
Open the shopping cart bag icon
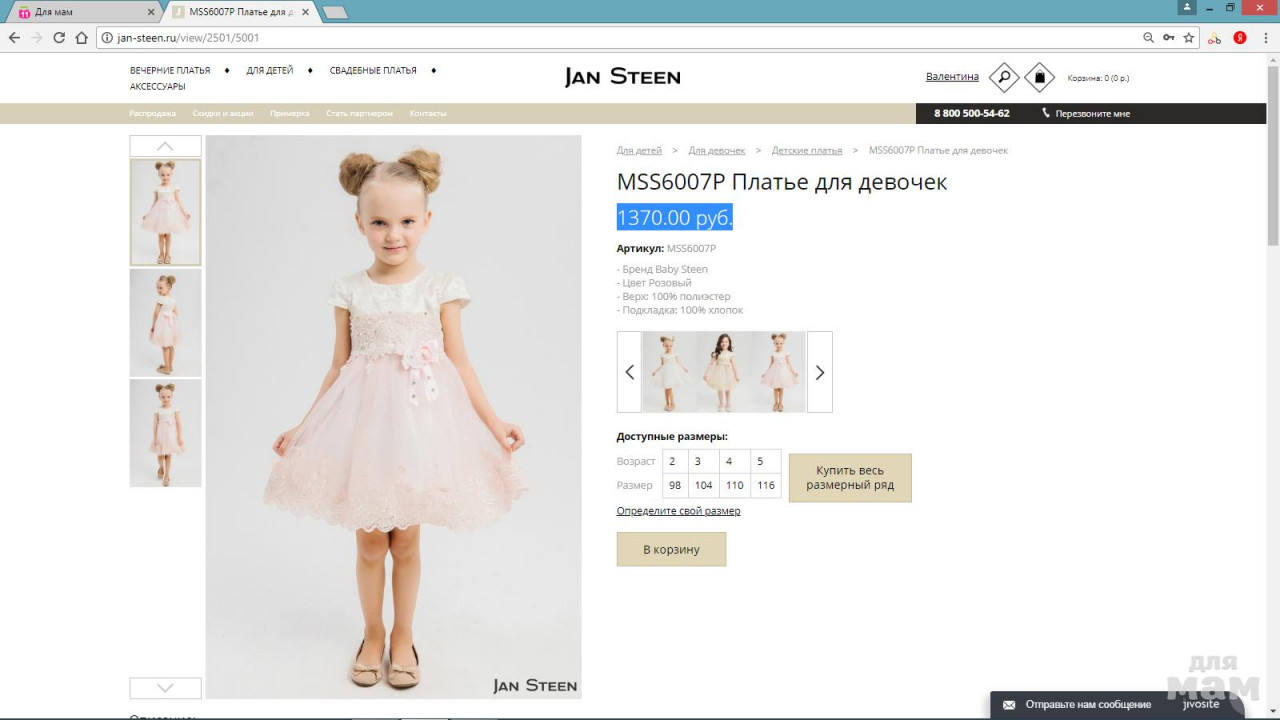click(x=1039, y=77)
